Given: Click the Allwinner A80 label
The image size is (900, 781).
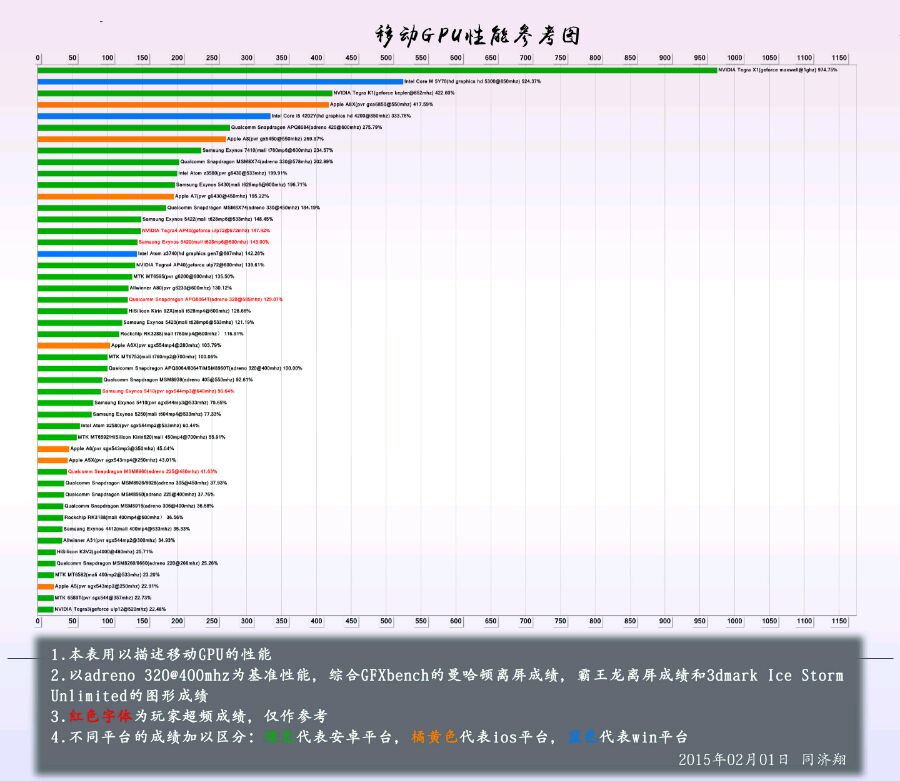Looking at the screenshot, I should pos(181,288).
